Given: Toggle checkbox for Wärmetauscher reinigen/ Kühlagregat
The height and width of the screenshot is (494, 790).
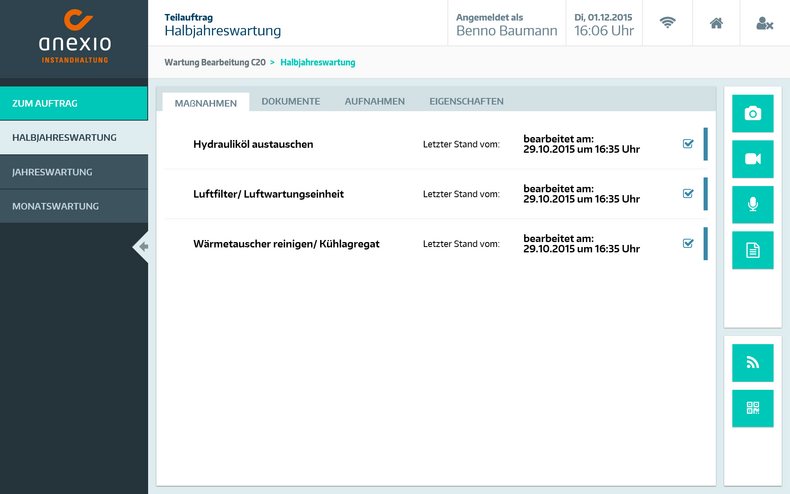Looking at the screenshot, I should tap(688, 243).
